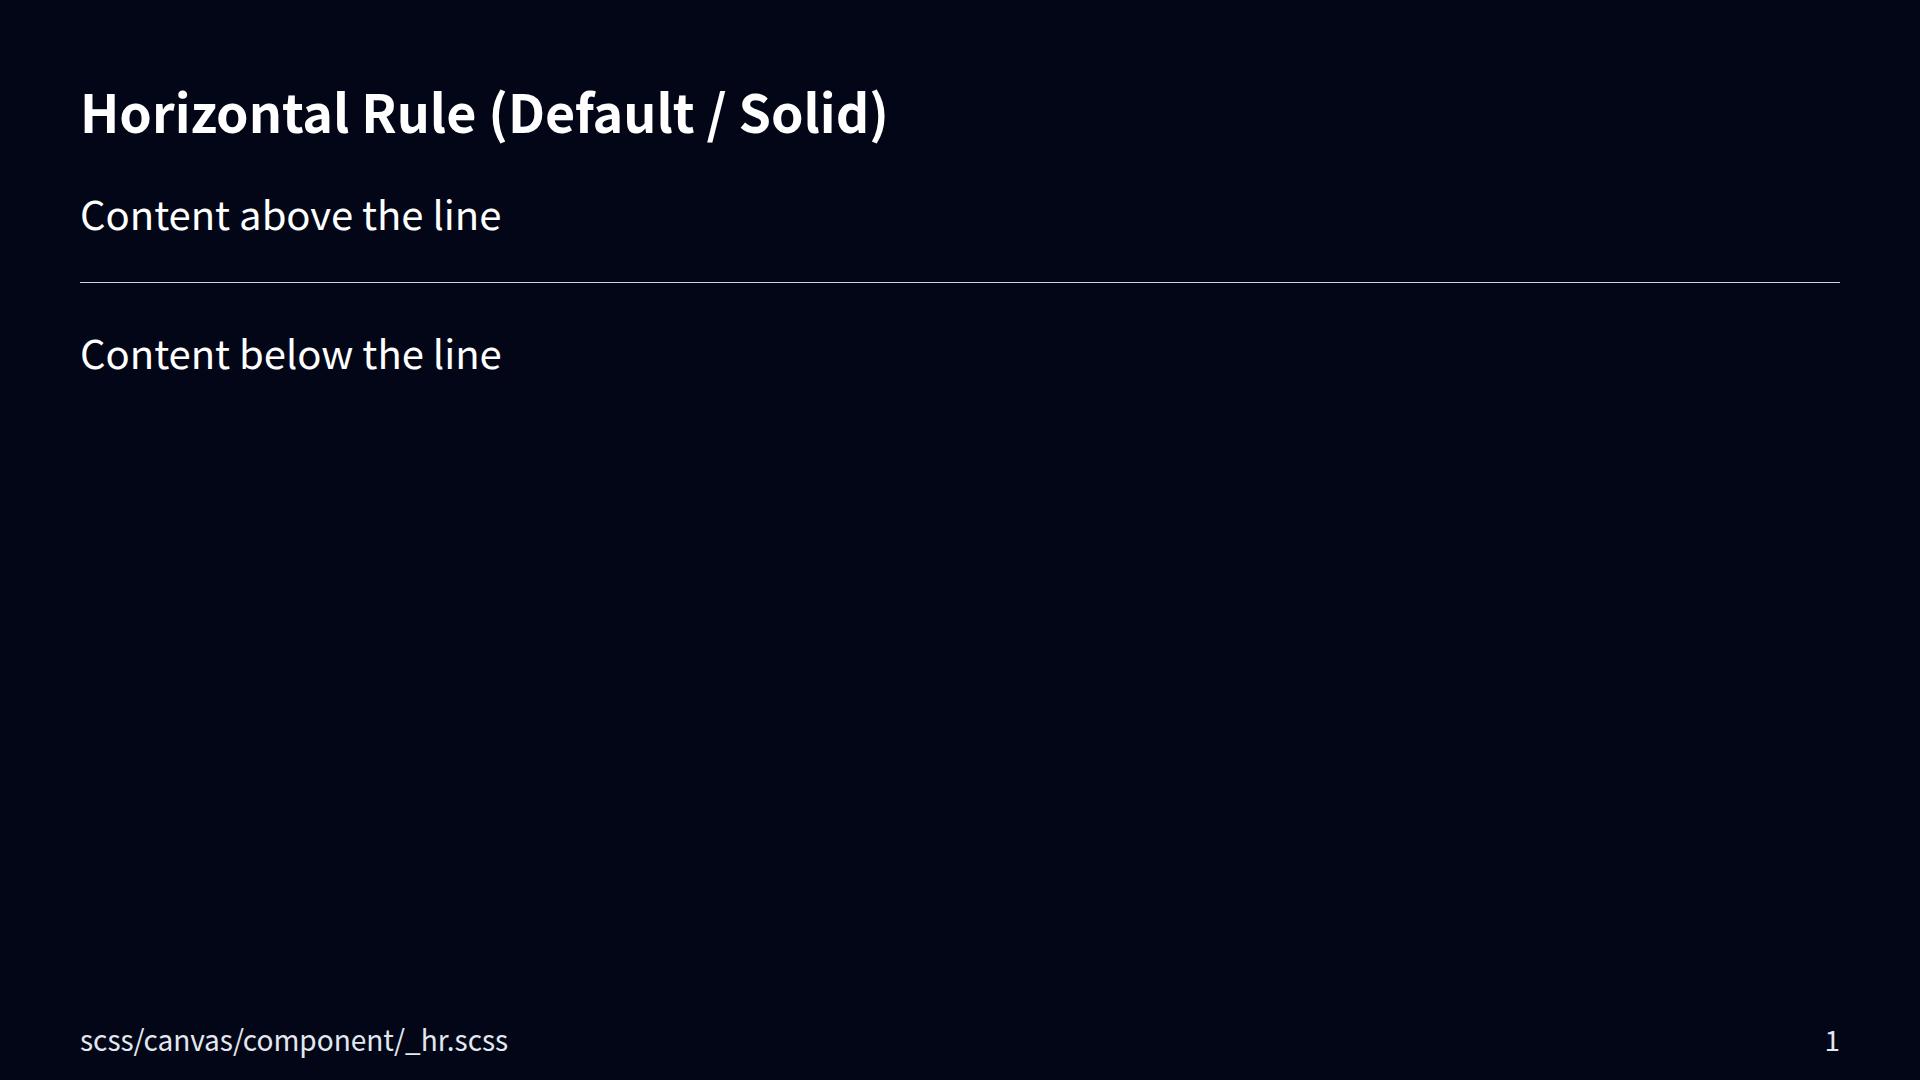Click the word "Default" in the title parentheses
The height and width of the screenshot is (1080, 1920).
tap(601, 114)
